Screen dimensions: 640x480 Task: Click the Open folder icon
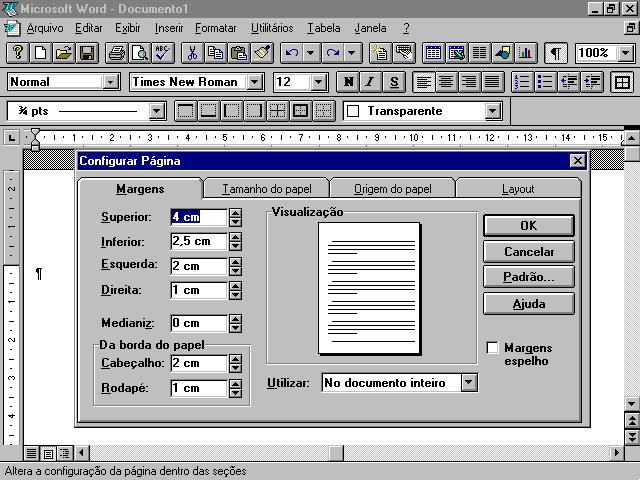63,53
